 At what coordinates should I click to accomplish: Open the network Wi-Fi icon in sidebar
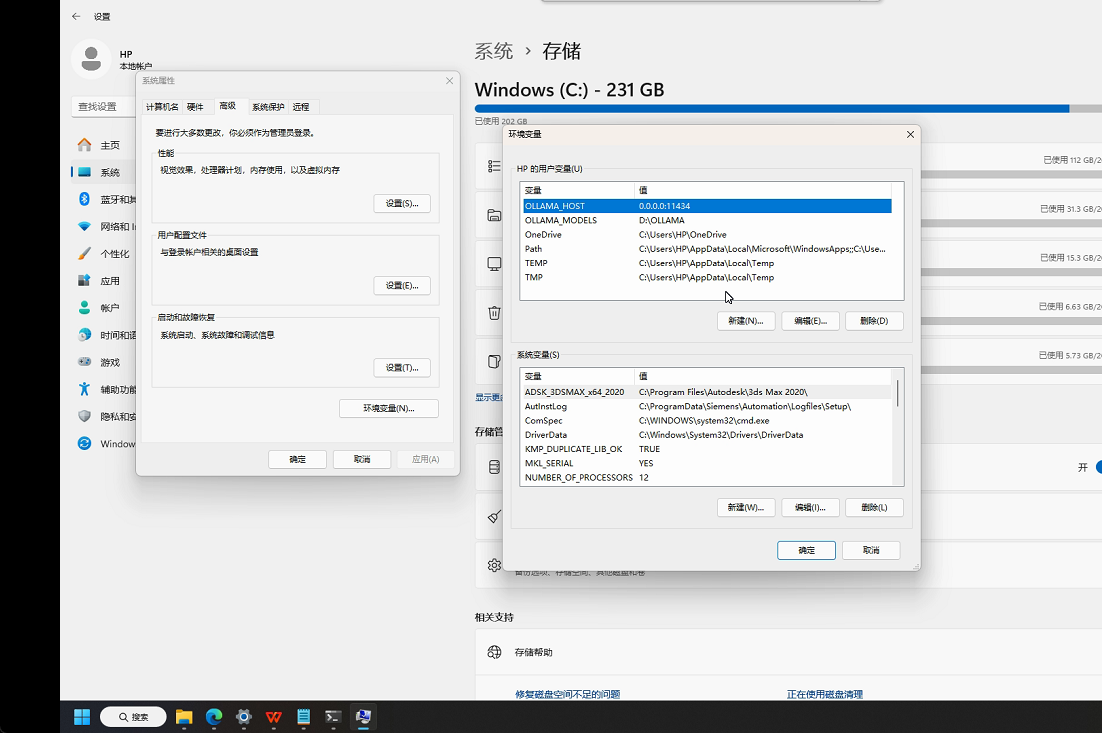tap(84, 226)
